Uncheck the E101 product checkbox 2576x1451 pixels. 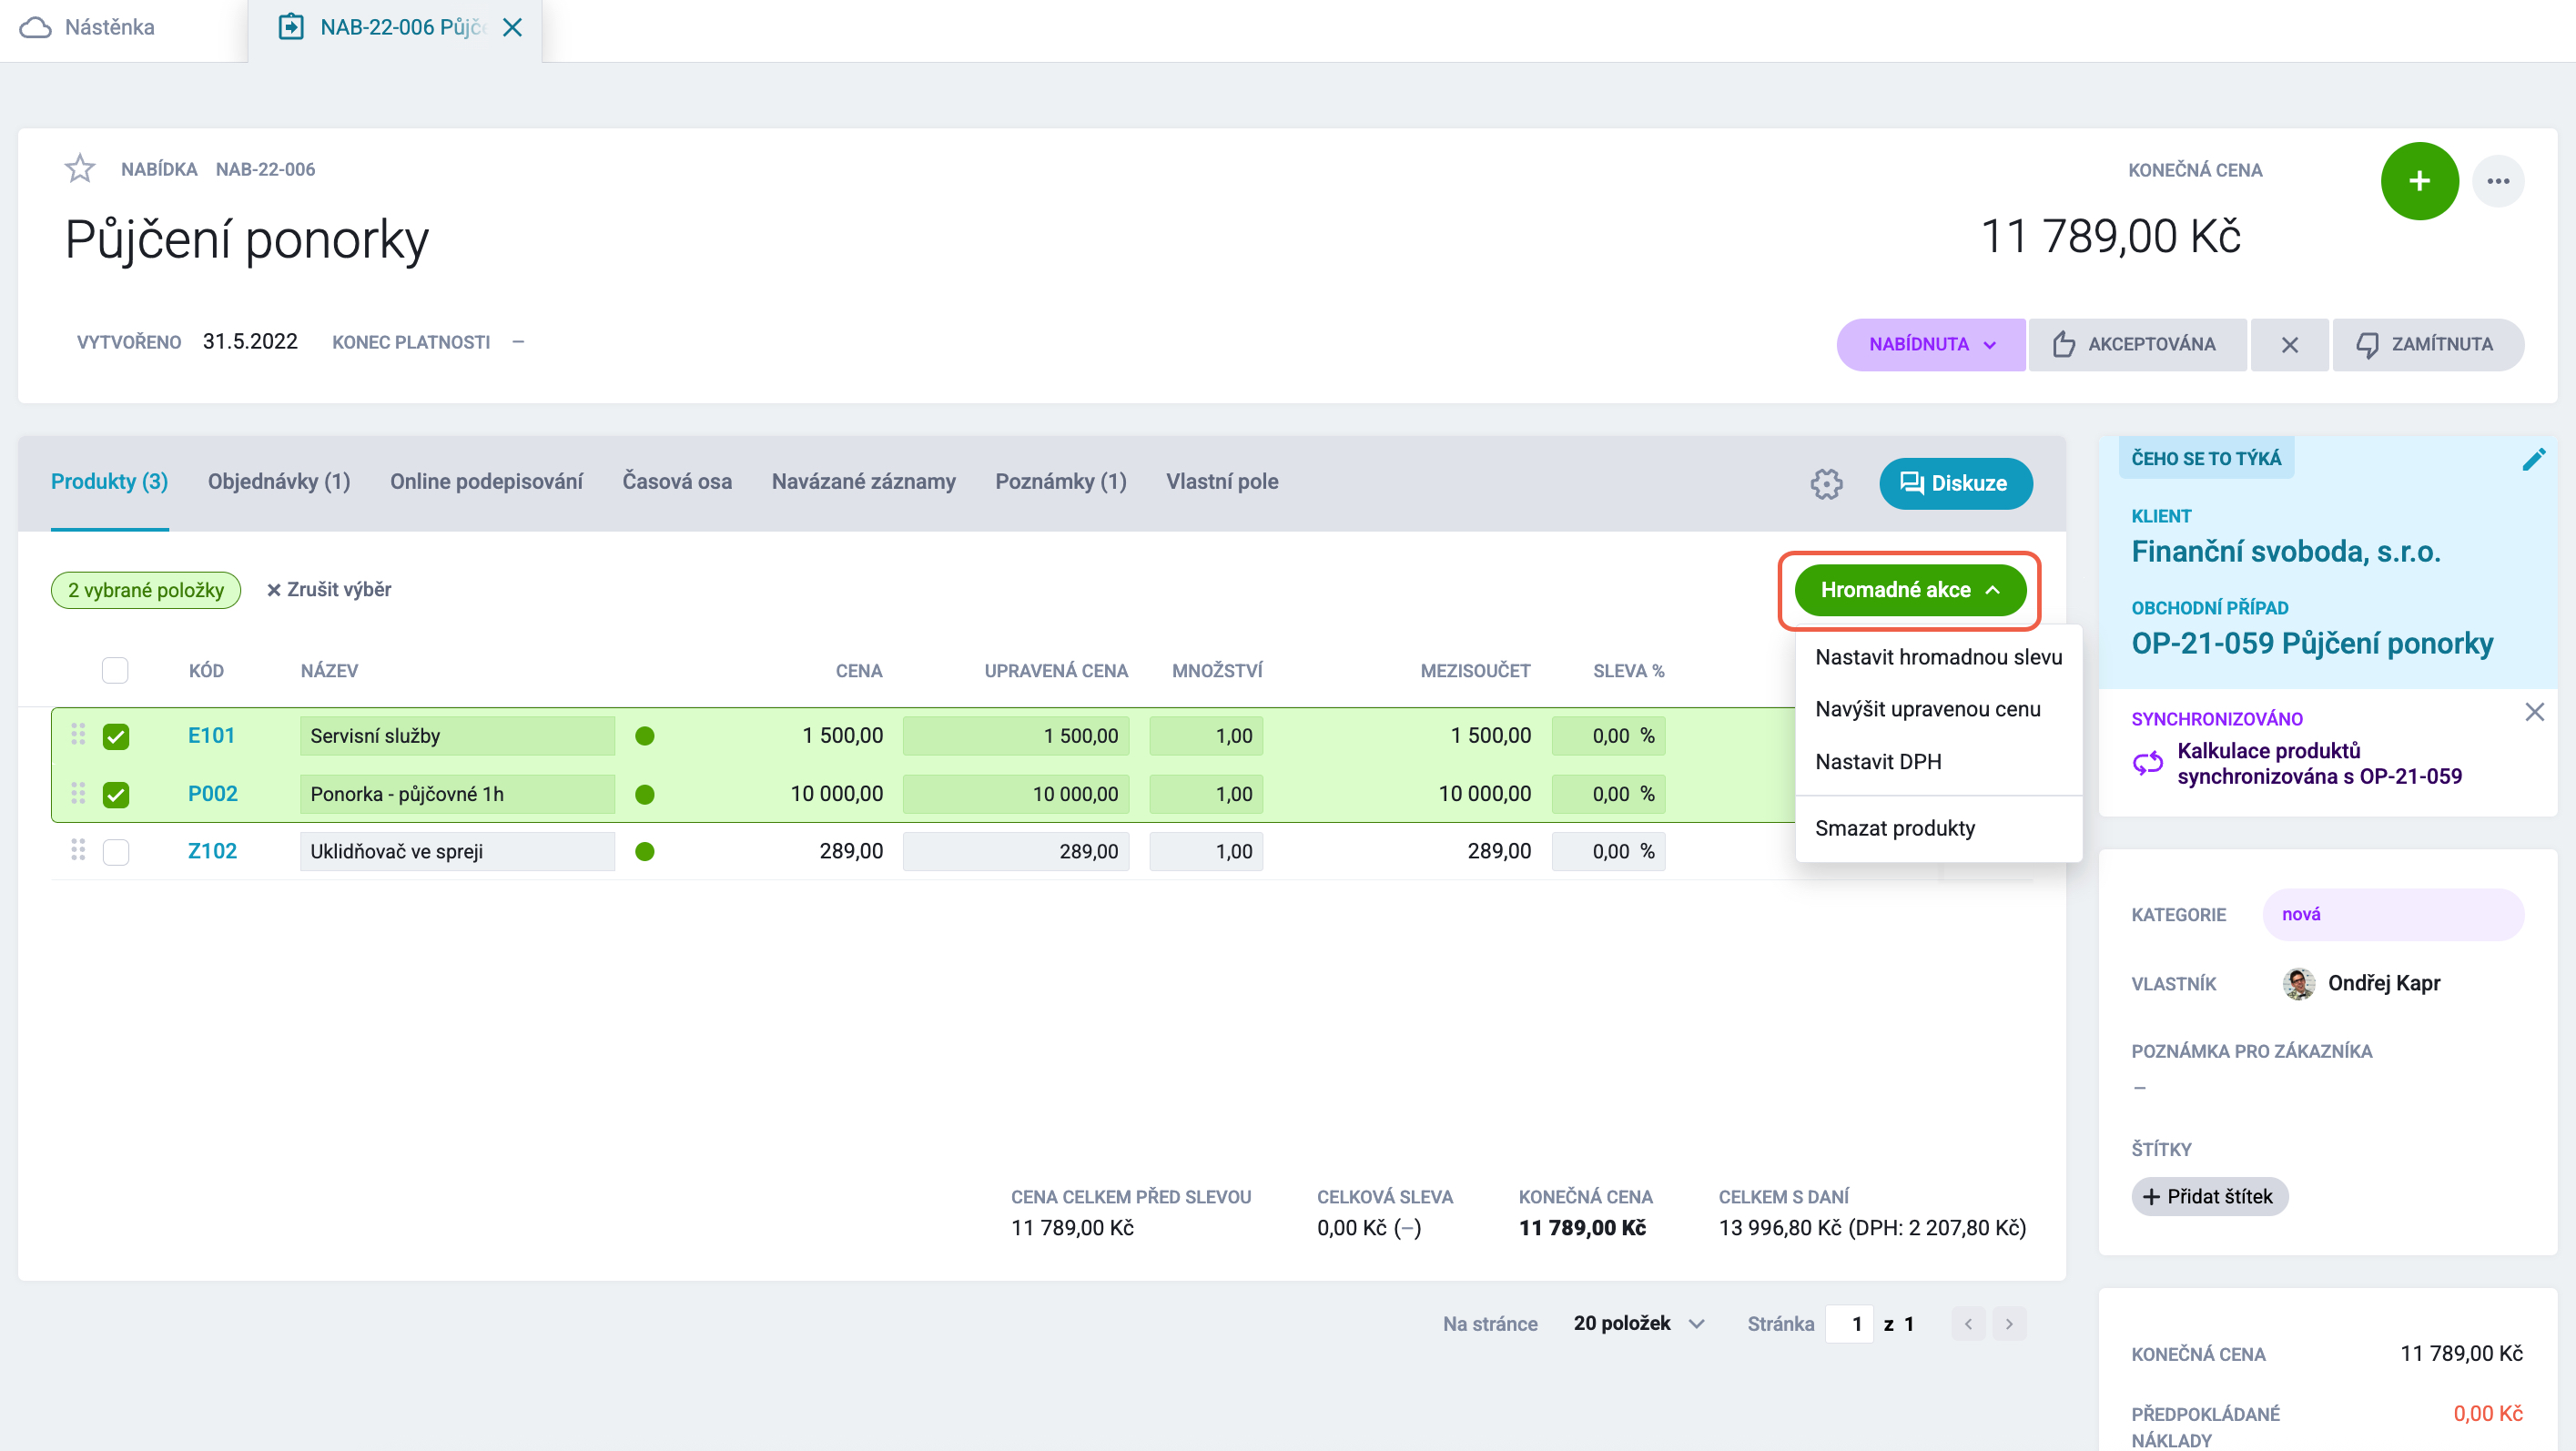point(116,736)
